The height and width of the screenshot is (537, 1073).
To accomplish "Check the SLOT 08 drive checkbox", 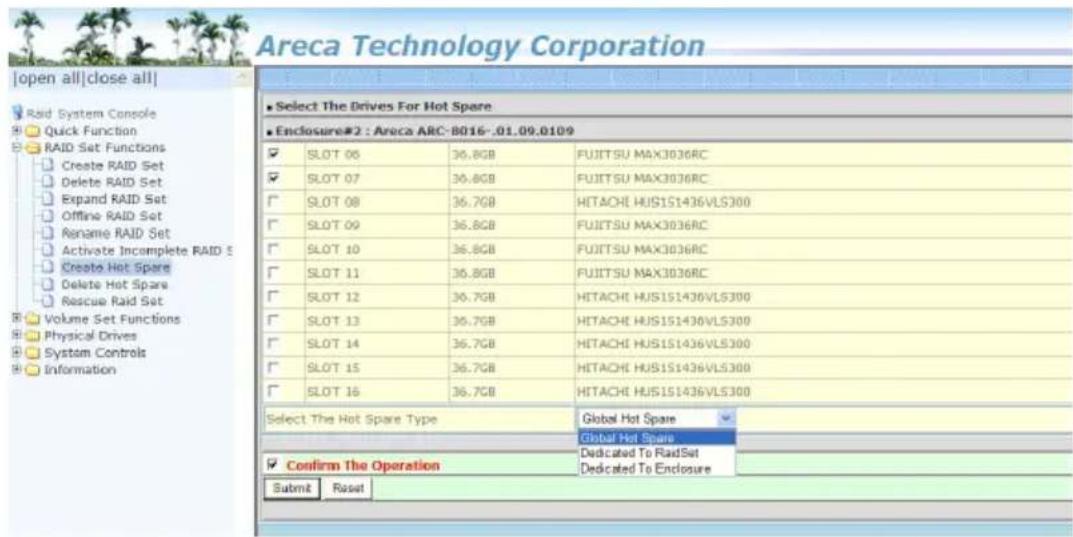I will pyautogui.click(x=274, y=202).
